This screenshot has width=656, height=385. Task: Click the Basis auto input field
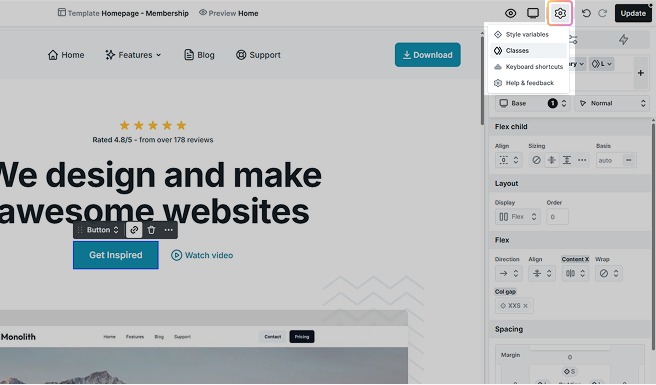[x=609, y=160]
